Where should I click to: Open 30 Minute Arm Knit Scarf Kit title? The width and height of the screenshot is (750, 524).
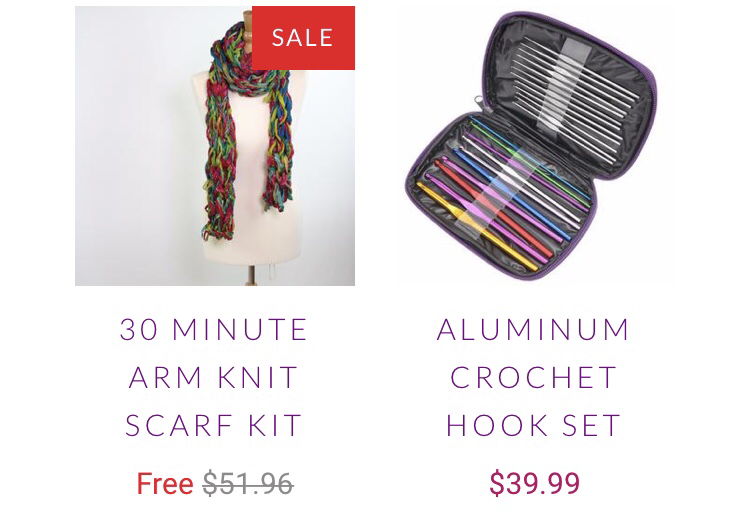pyautogui.click(x=213, y=377)
